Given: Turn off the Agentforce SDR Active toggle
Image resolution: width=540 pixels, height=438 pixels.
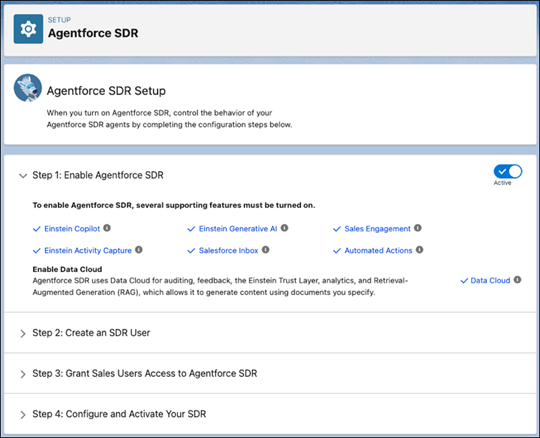Looking at the screenshot, I should tap(508, 171).
